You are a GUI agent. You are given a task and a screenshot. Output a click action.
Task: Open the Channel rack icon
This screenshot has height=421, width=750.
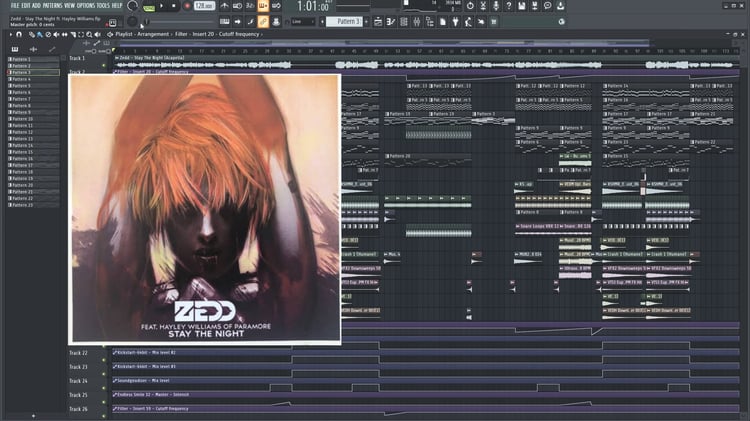(x=404, y=22)
